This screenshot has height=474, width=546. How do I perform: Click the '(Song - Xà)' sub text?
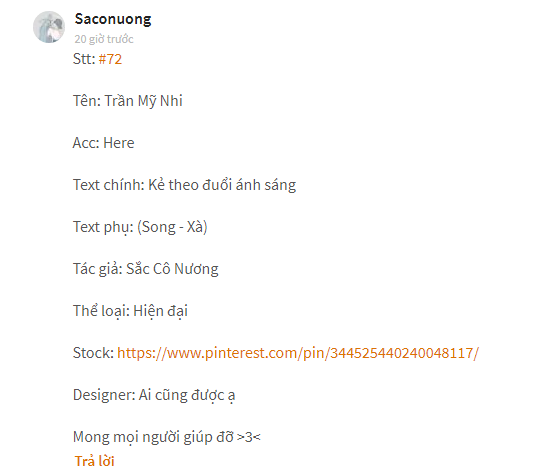click(172, 227)
